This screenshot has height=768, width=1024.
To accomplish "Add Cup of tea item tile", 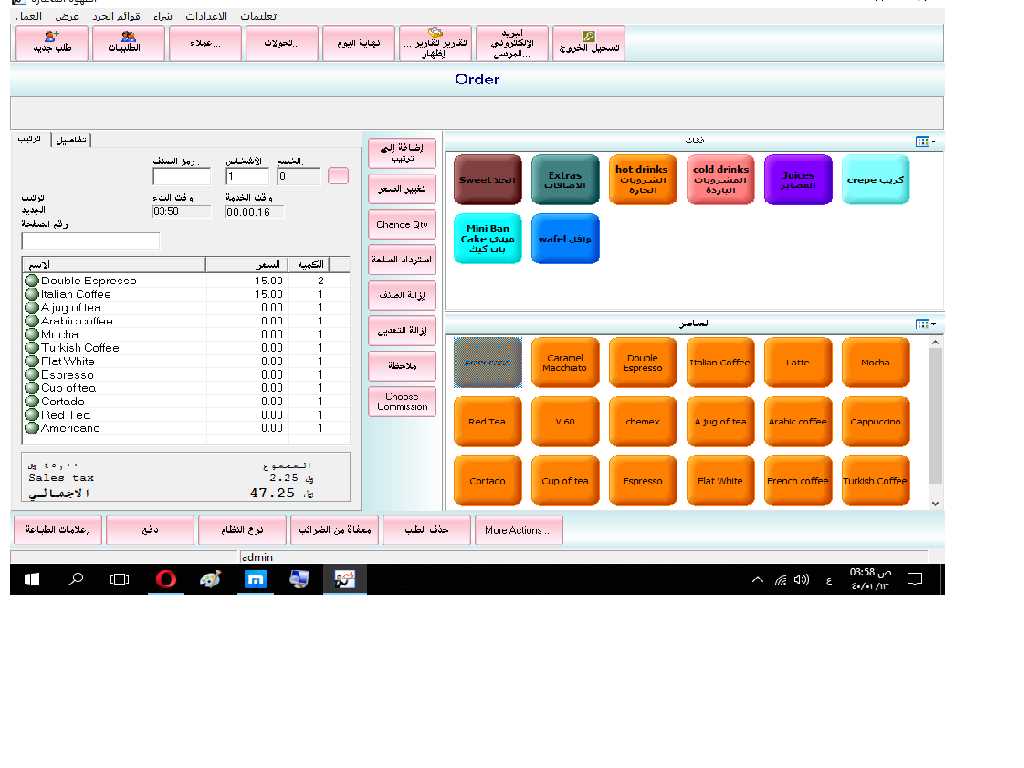I will tap(565, 481).
